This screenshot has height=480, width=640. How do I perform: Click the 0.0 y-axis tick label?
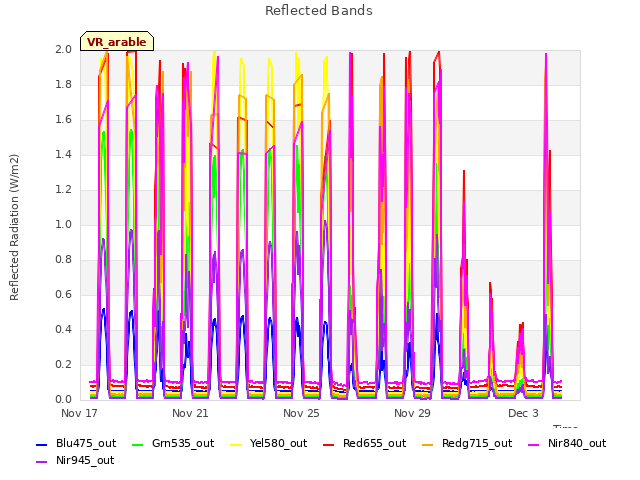pyautogui.click(x=63, y=400)
